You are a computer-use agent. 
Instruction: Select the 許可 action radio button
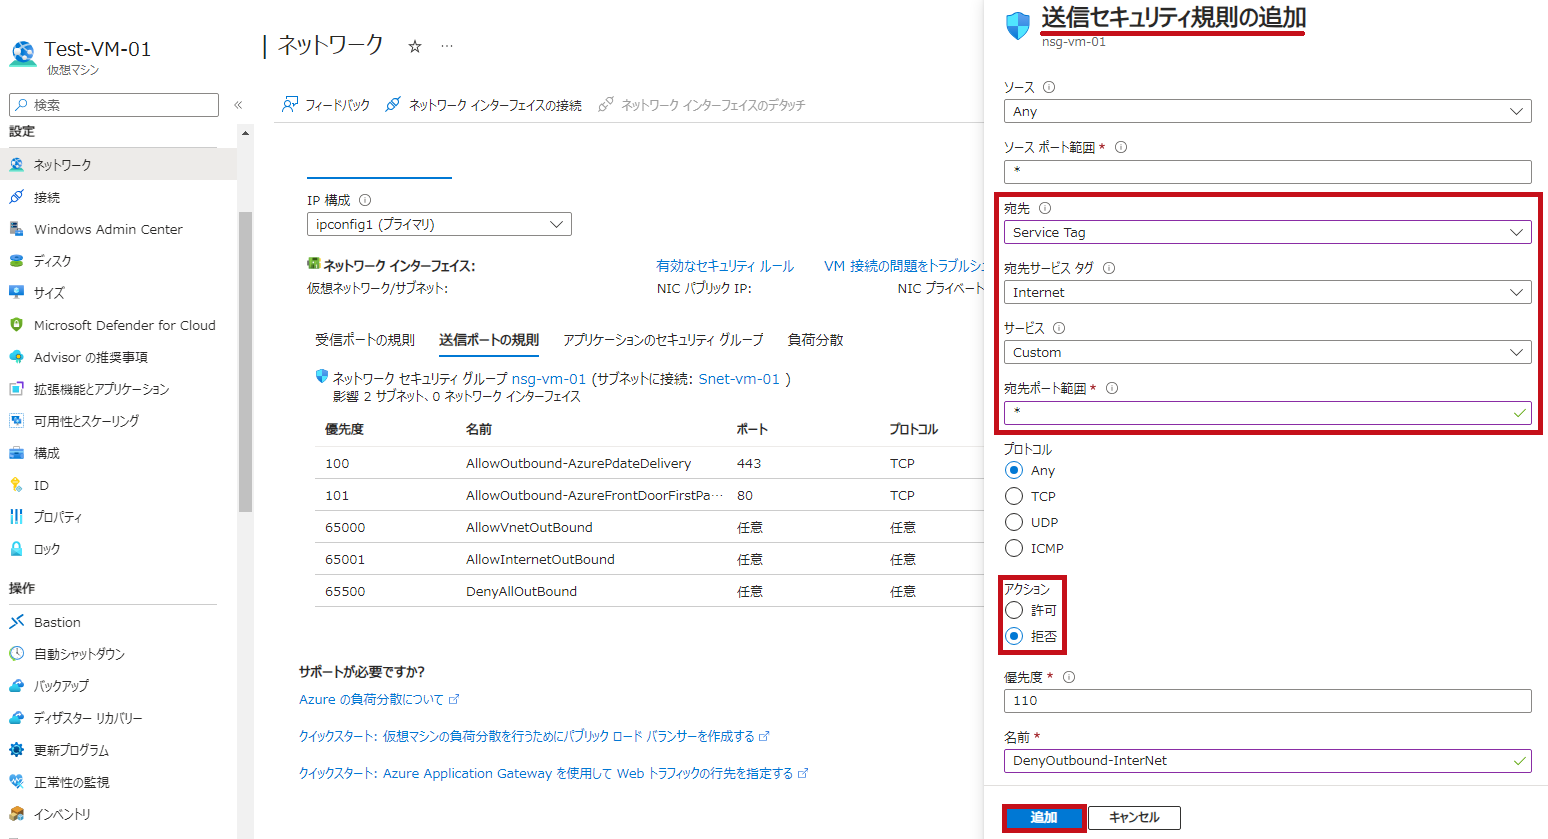coord(1014,610)
